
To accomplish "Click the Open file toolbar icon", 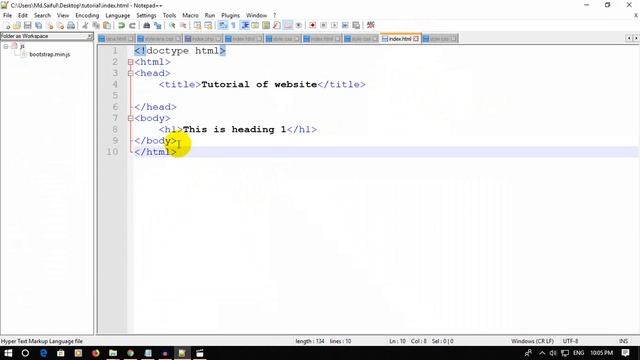I will click(17, 25).
